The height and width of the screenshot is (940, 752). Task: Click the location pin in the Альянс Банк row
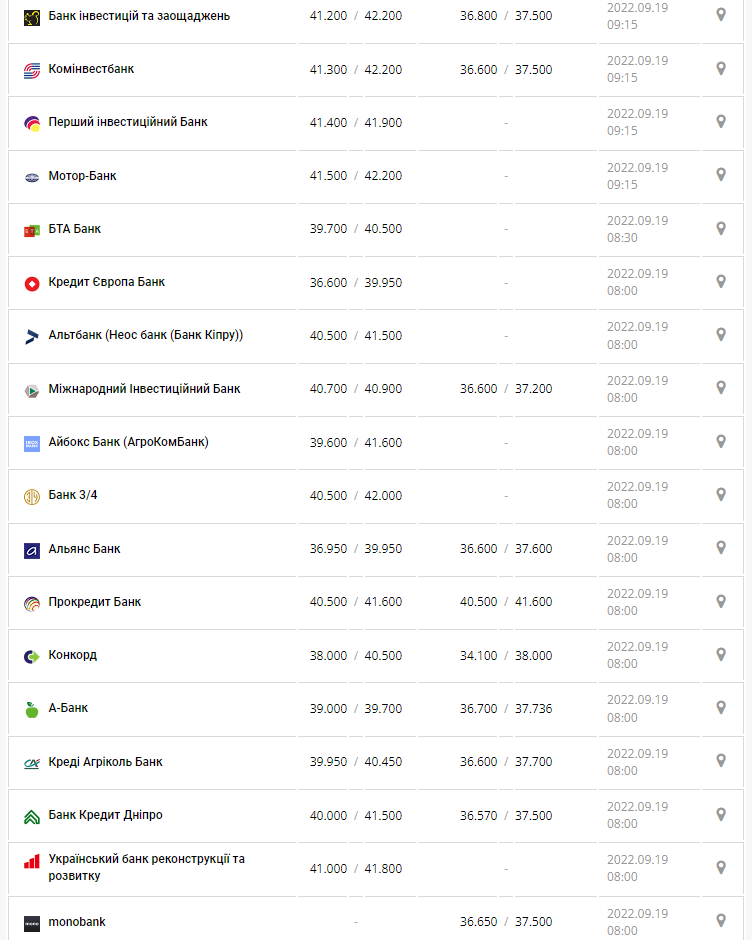click(720, 548)
